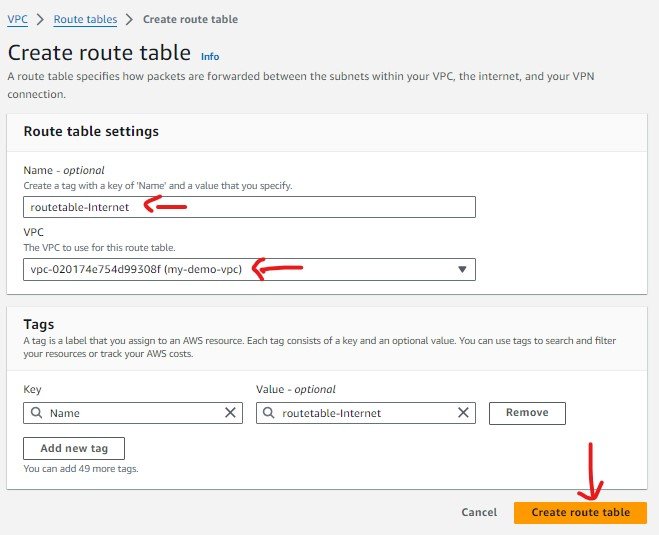Click the Route table settings heading

(91, 131)
